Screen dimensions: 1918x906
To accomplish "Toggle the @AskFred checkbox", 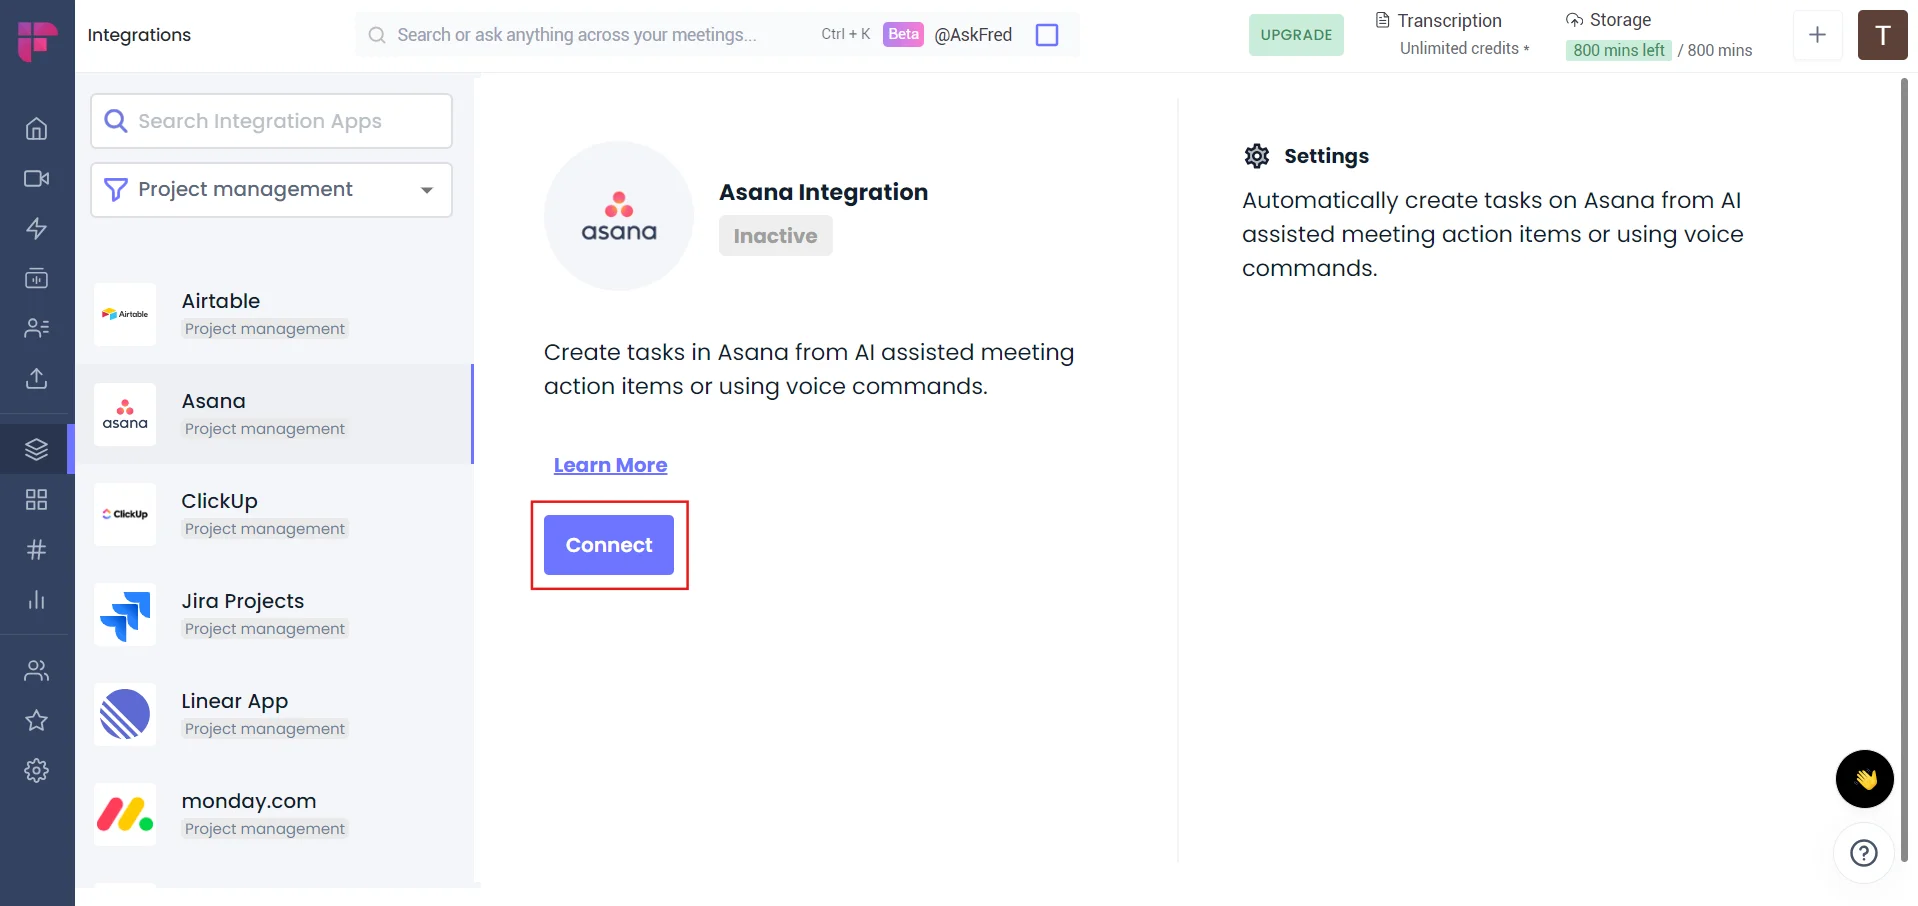I will point(1047,35).
